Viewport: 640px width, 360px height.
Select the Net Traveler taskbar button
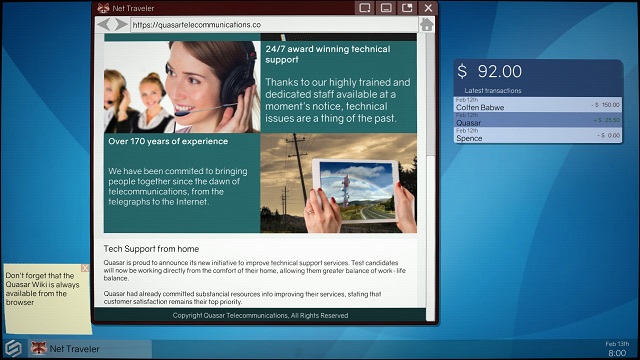pos(90,349)
